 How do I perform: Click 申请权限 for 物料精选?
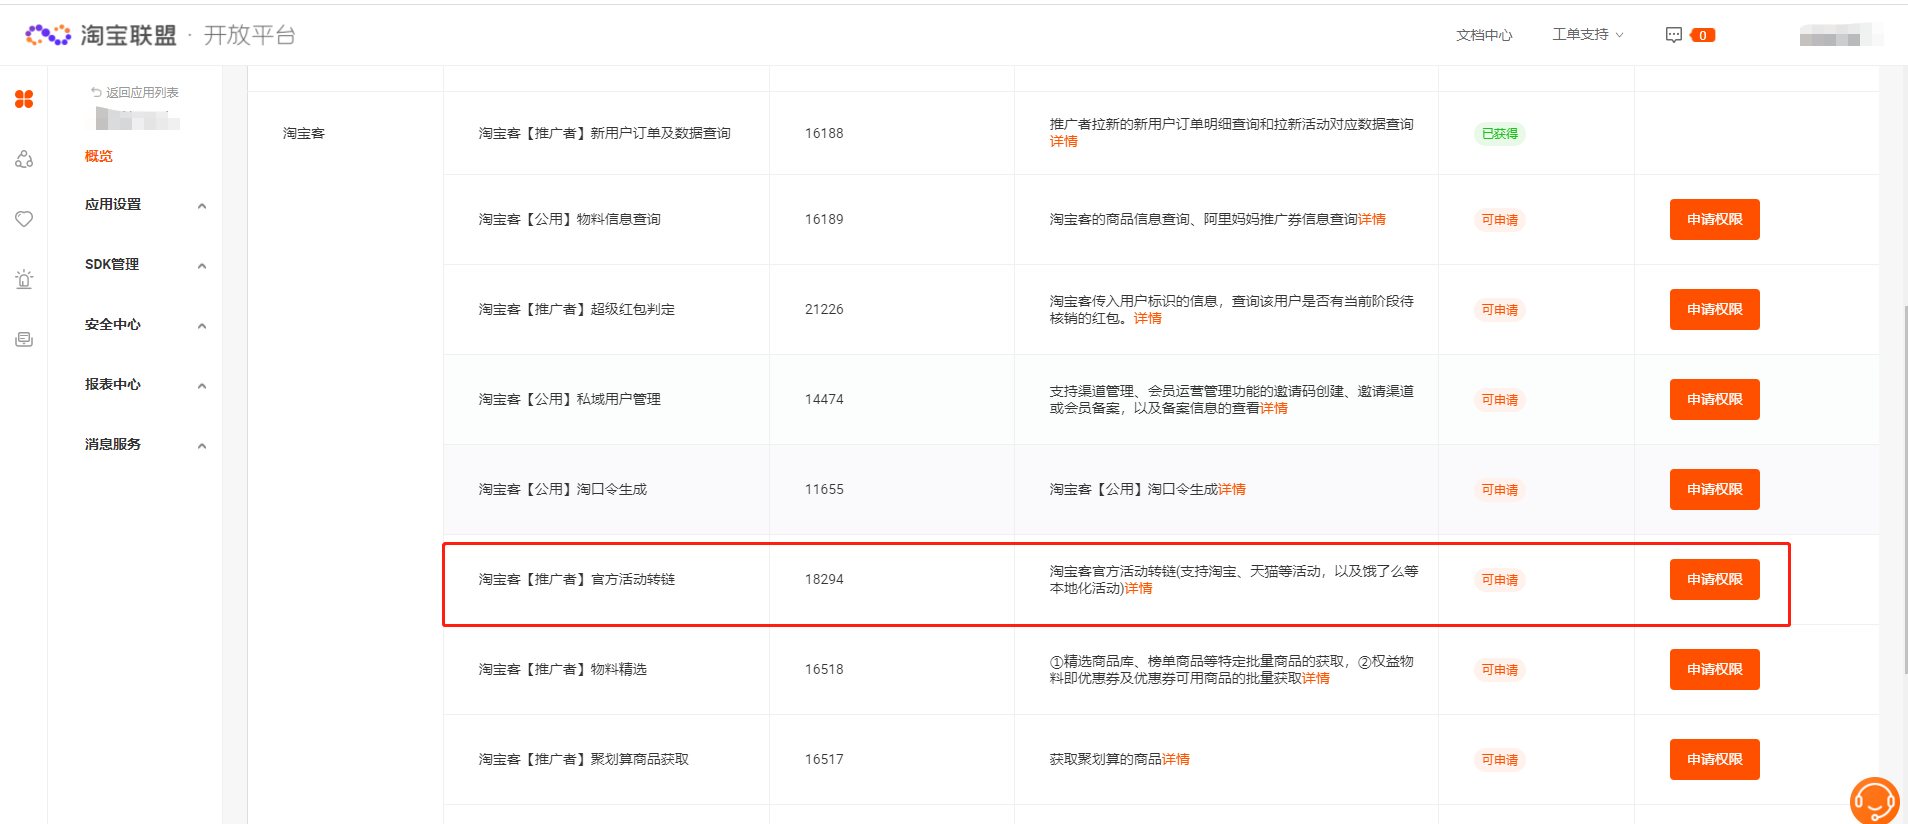click(1714, 669)
